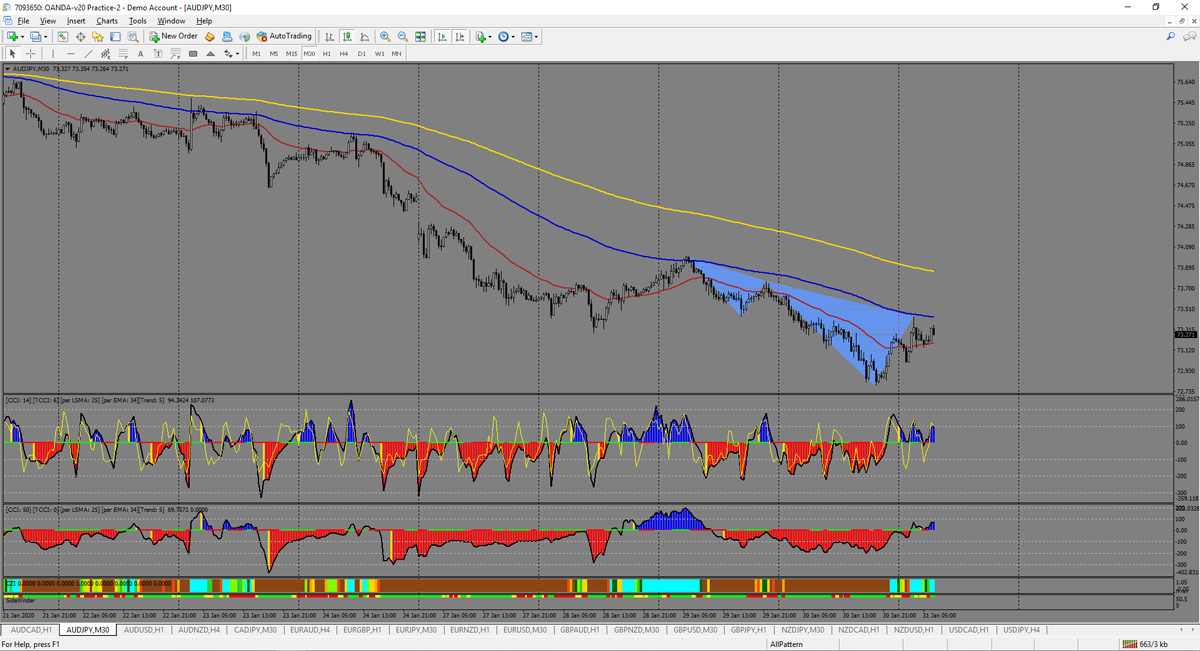Enable AutoTrading
The image size is (1200, 651).
coord(284,37)
